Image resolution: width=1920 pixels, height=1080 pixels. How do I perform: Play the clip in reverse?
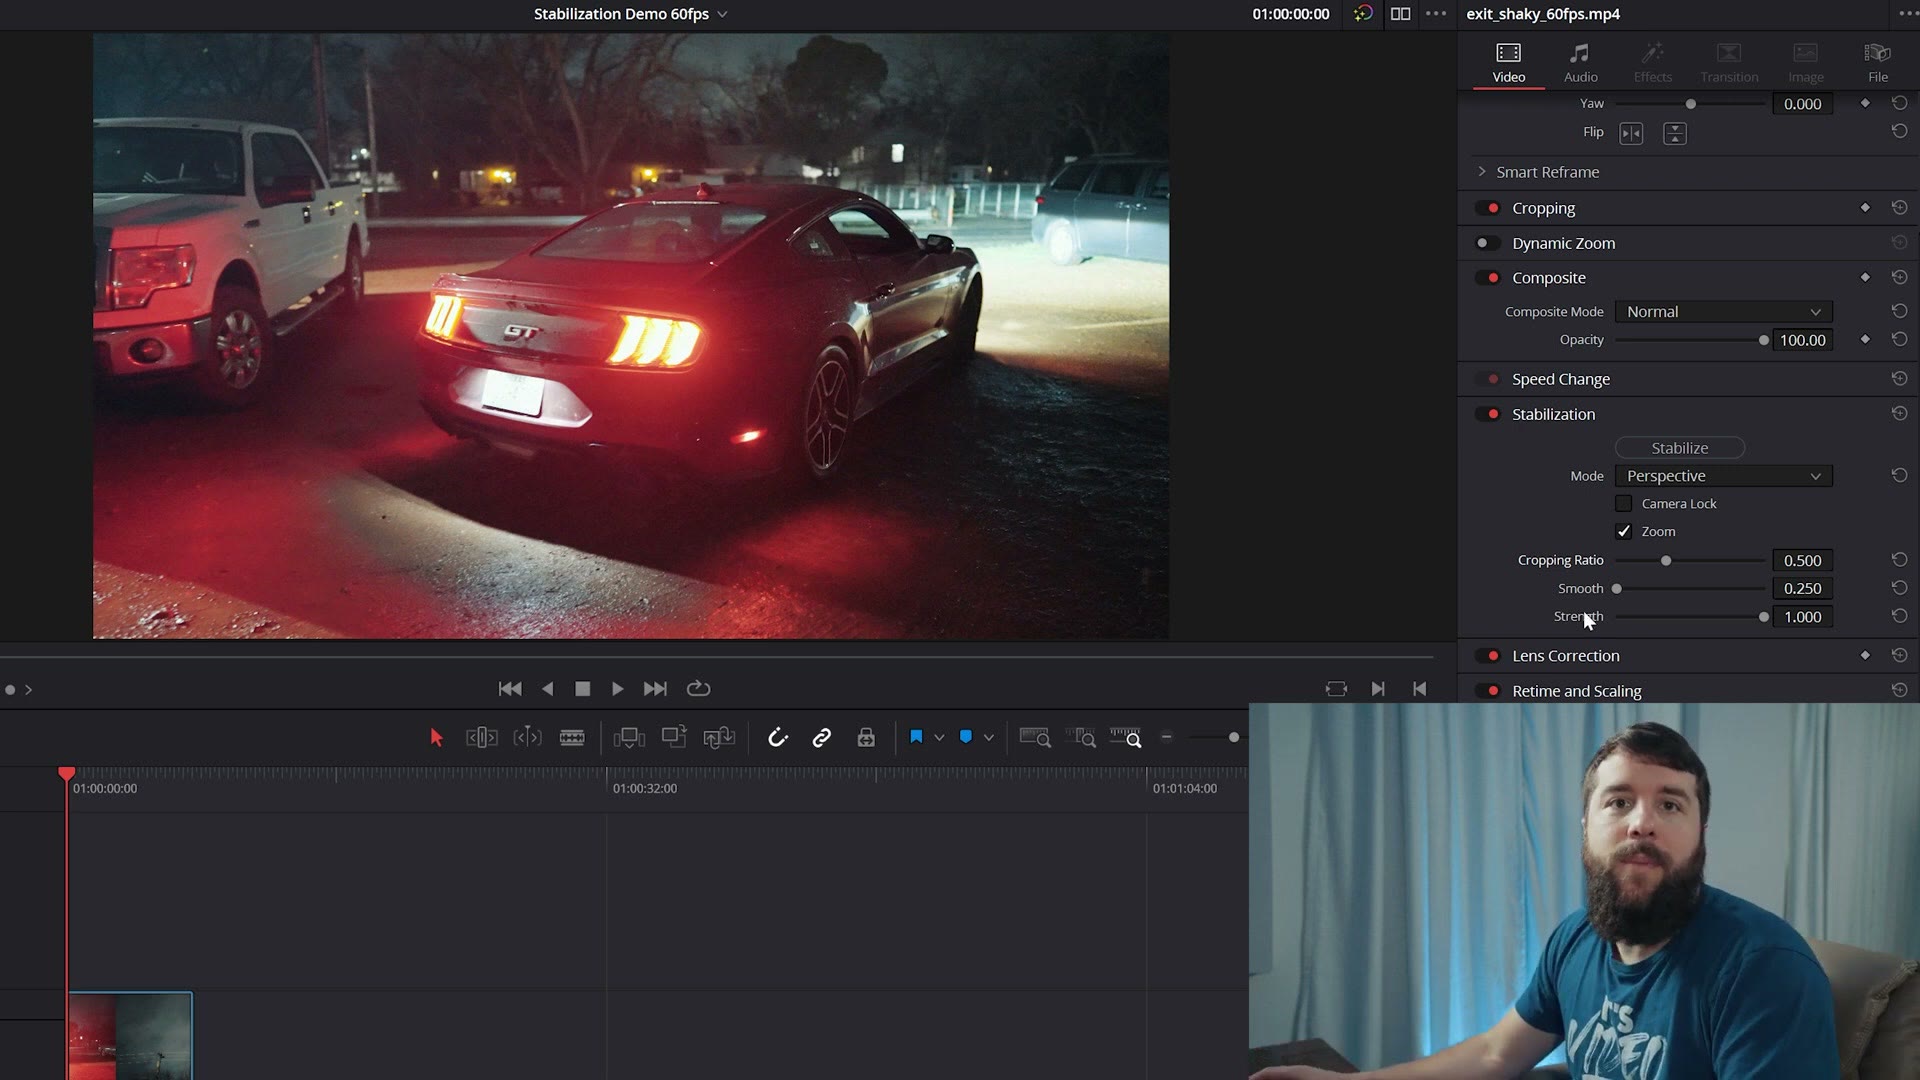tap(547, 689)
